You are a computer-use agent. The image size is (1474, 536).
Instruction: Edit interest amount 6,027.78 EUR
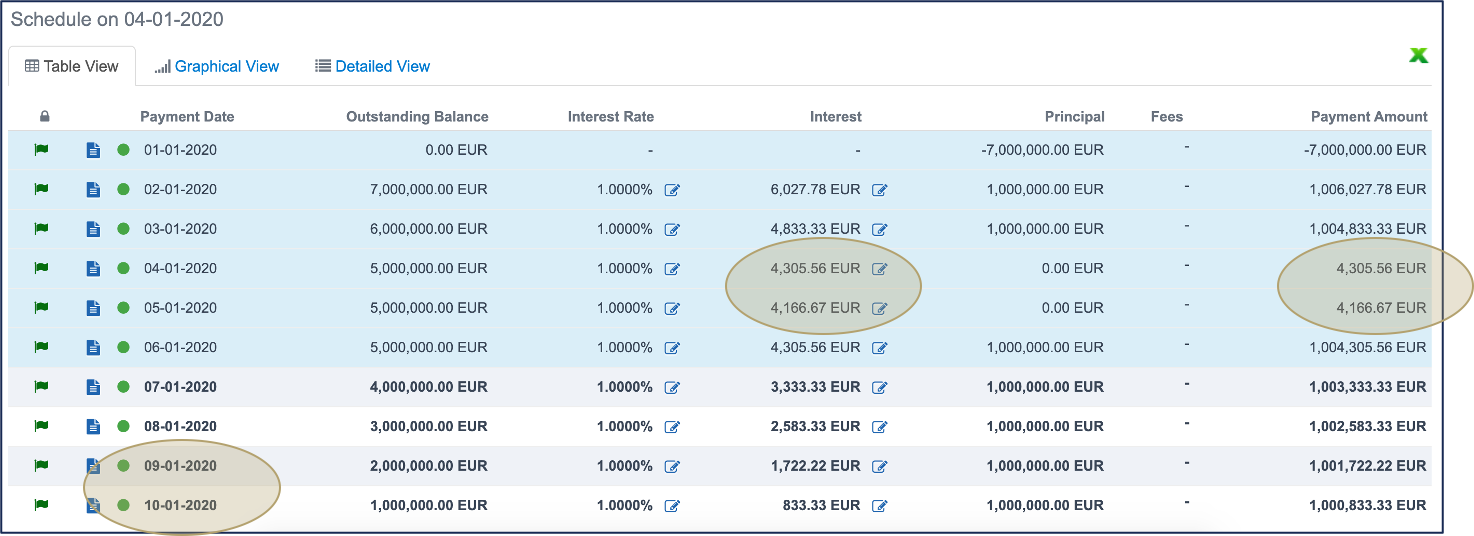(x=879, y=190)
